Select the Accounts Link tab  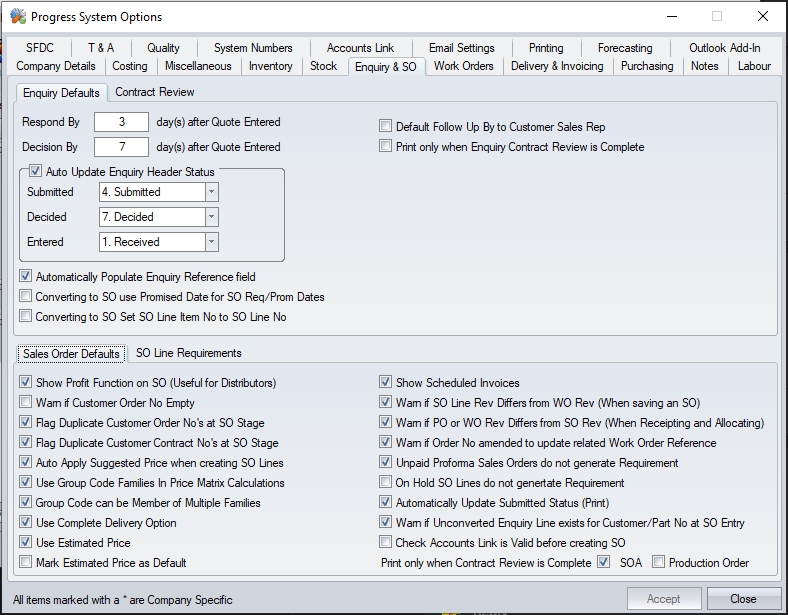point(360,48)
